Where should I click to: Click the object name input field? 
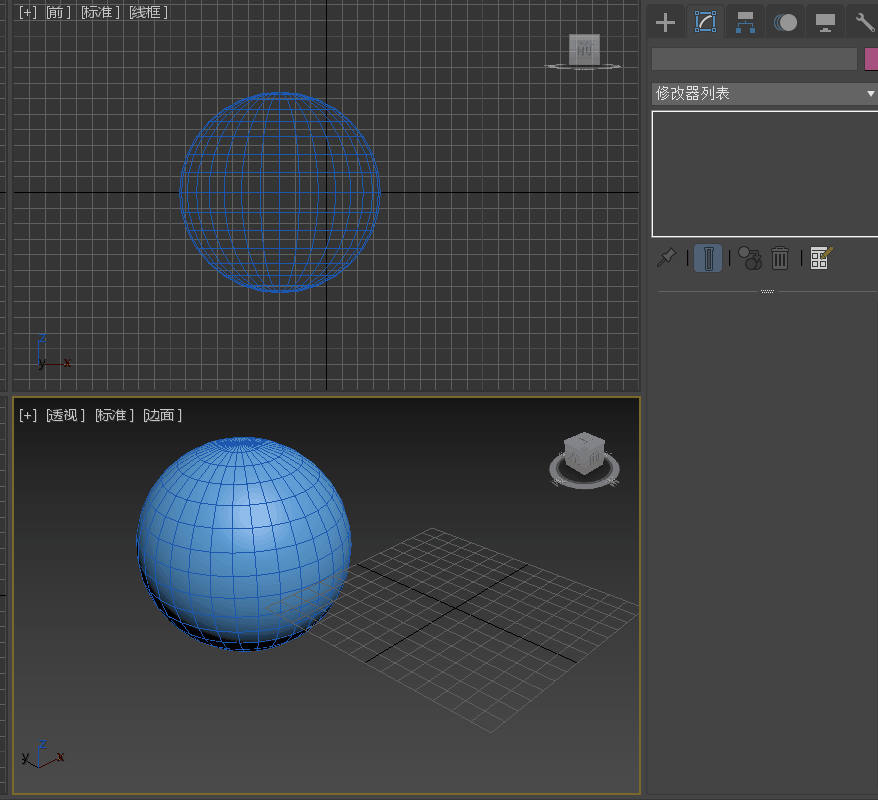(x=754, y=59)
